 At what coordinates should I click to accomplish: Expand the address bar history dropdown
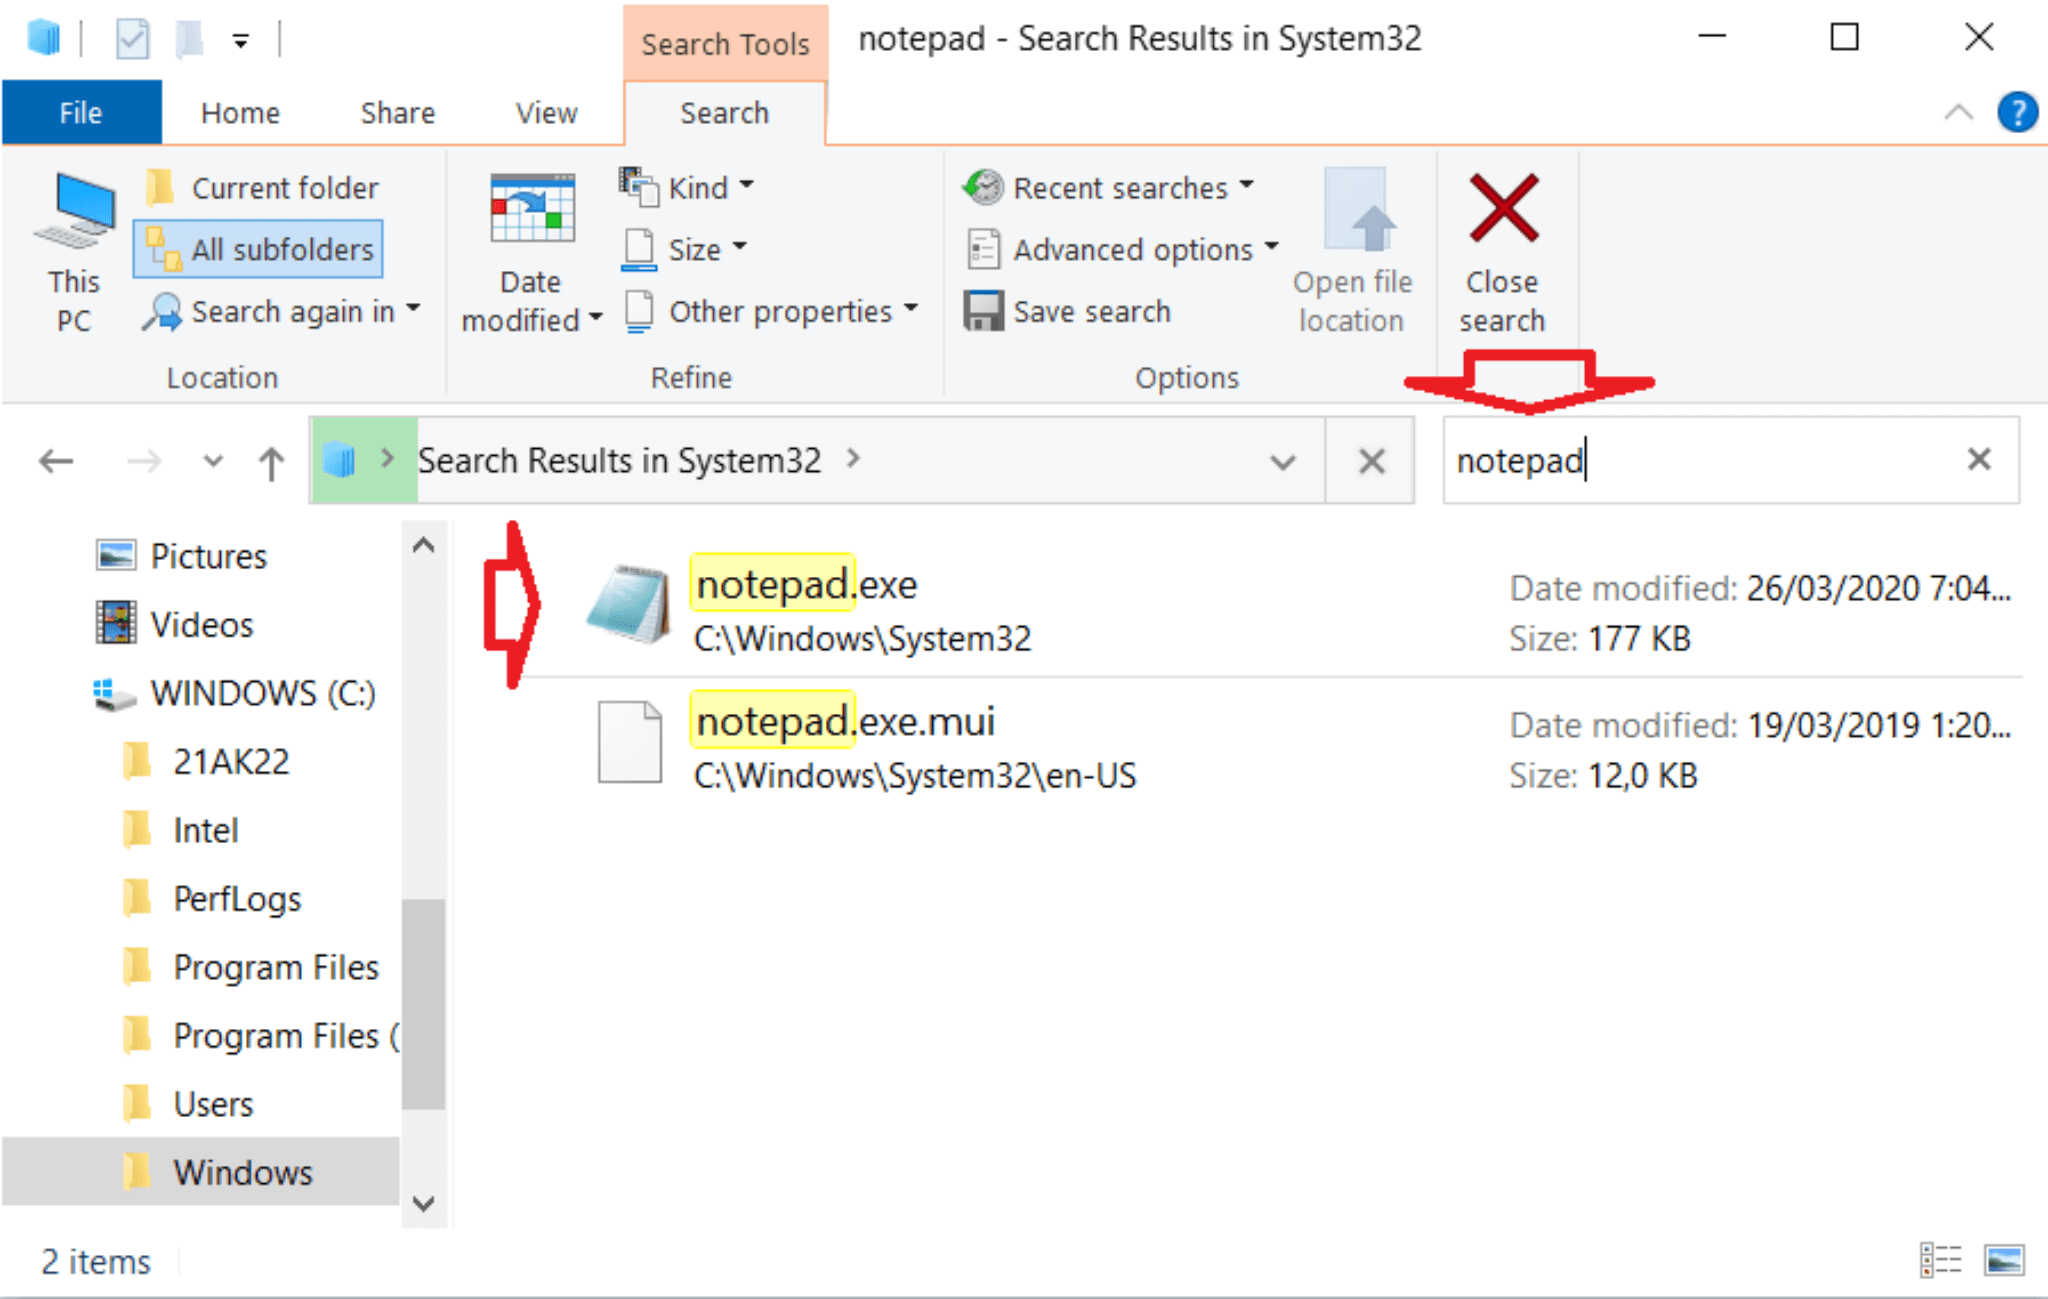tap(1283, 462)
